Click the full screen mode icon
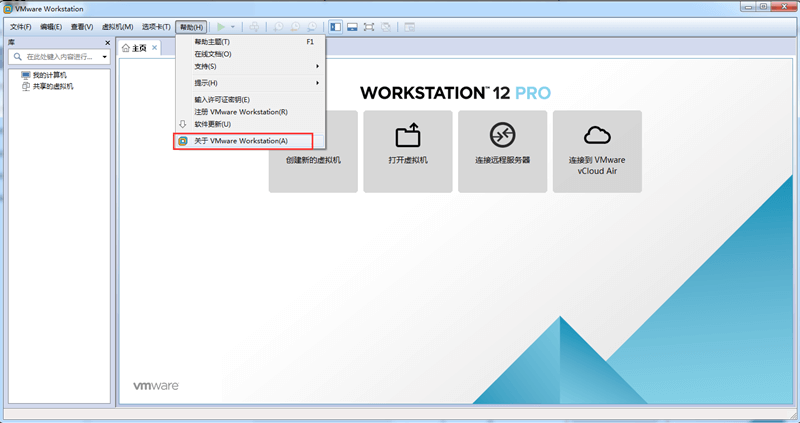The width and height of the screenshot is (800, 423). [x=369, y=27]
